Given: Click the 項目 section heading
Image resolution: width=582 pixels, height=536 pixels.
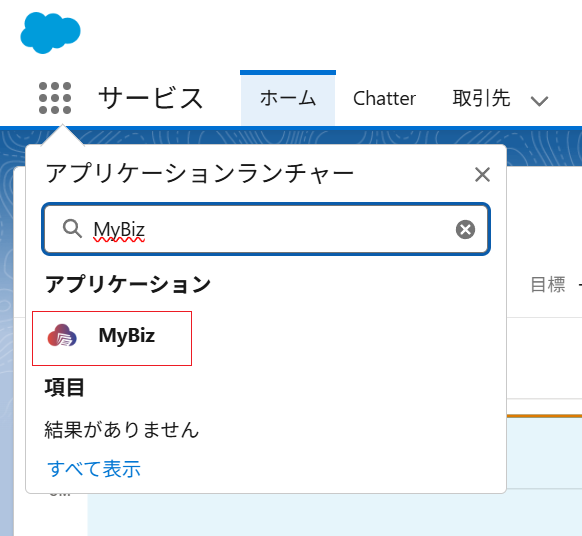Looking at the screenshot, I should pyautogui.click(x=65, y=388).
